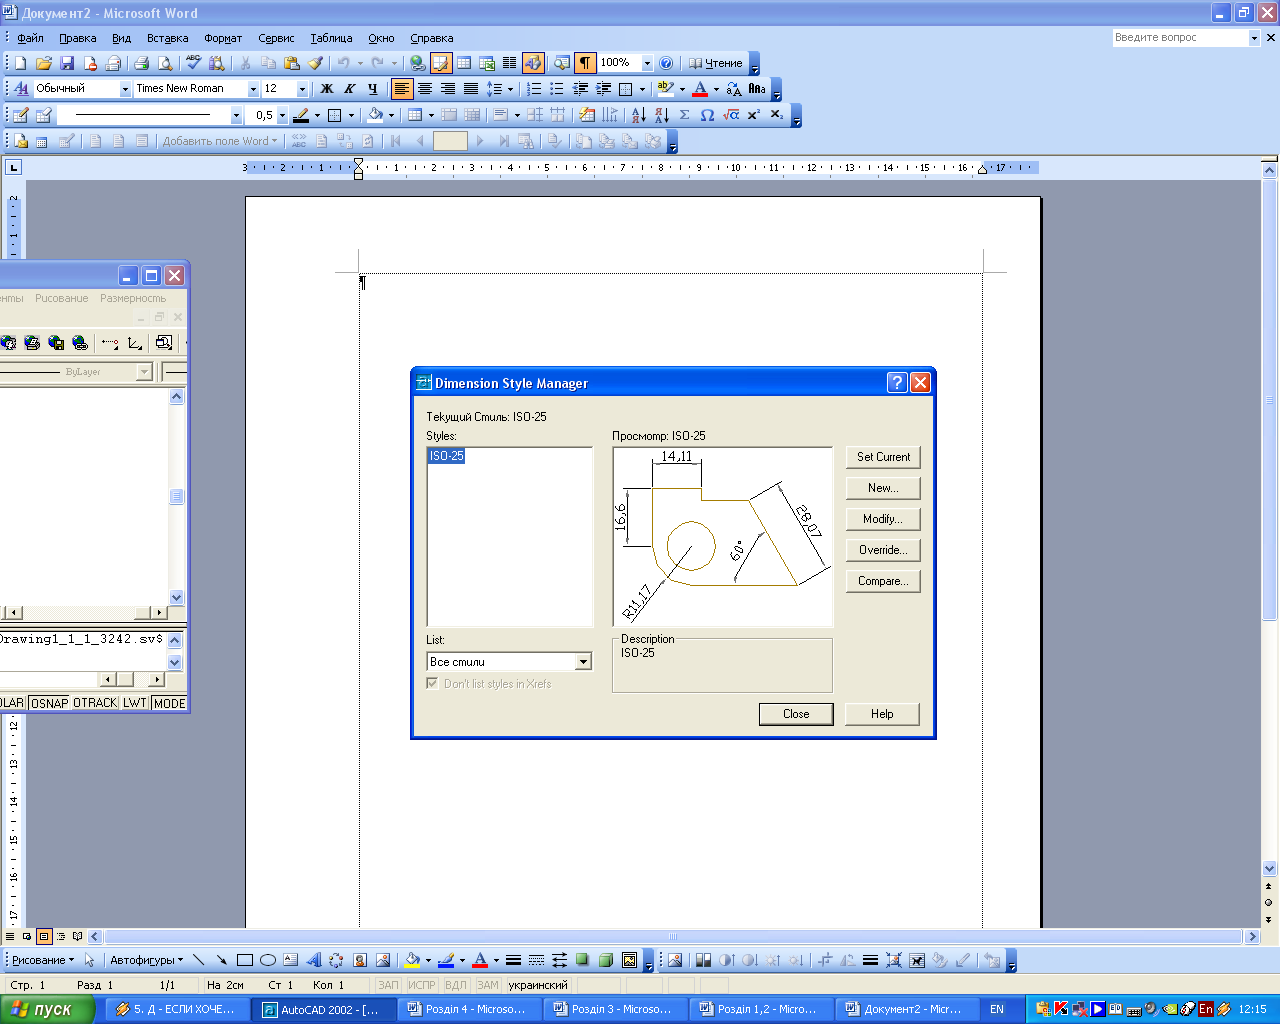Click in the Введите вопрос help field

(1180, 38)
